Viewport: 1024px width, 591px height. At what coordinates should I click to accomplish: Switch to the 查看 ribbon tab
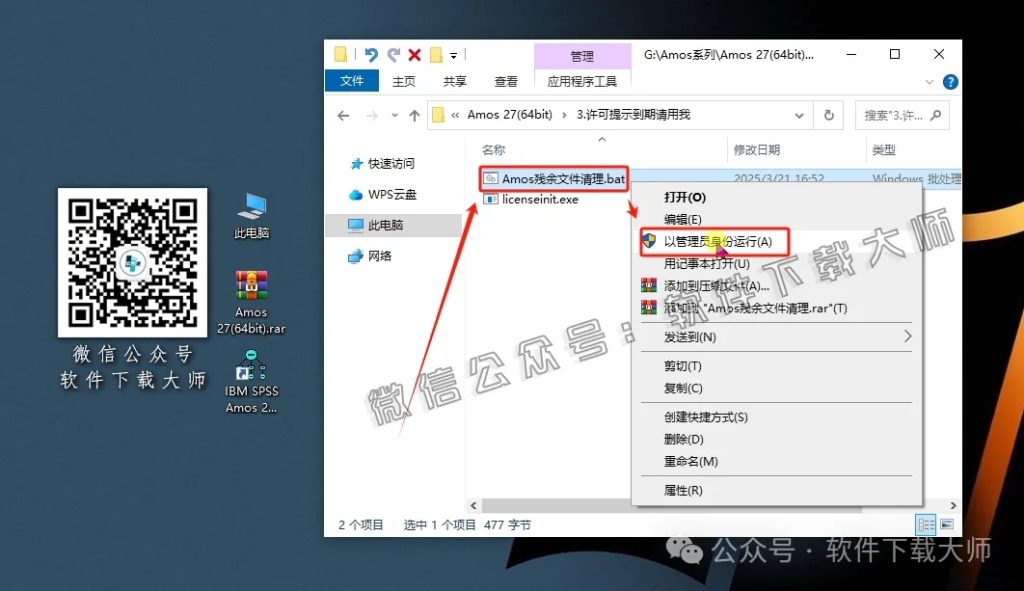[x=505, y=81]
